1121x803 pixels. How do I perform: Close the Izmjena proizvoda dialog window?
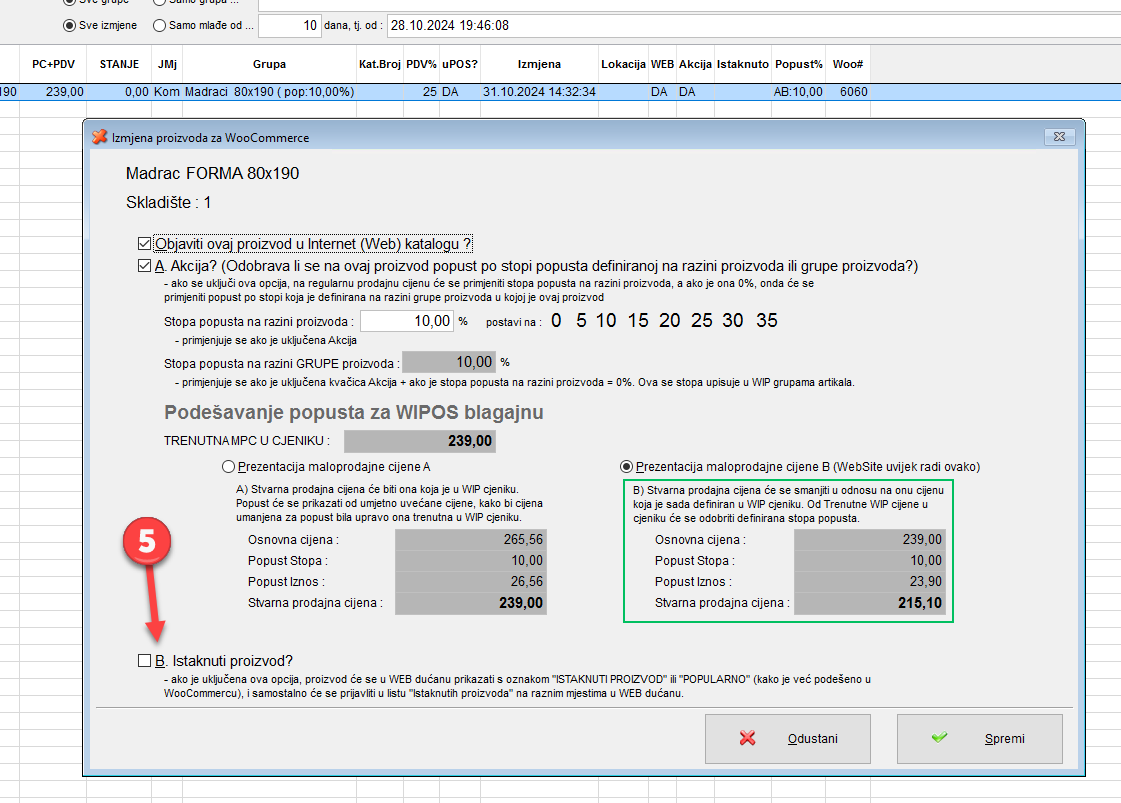point(1057,137)
